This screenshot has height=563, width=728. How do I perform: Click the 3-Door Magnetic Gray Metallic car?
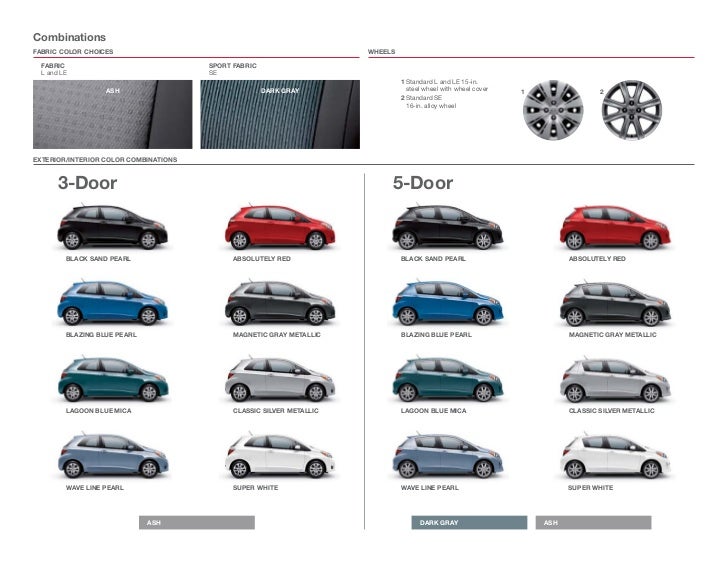coord(280,302)
